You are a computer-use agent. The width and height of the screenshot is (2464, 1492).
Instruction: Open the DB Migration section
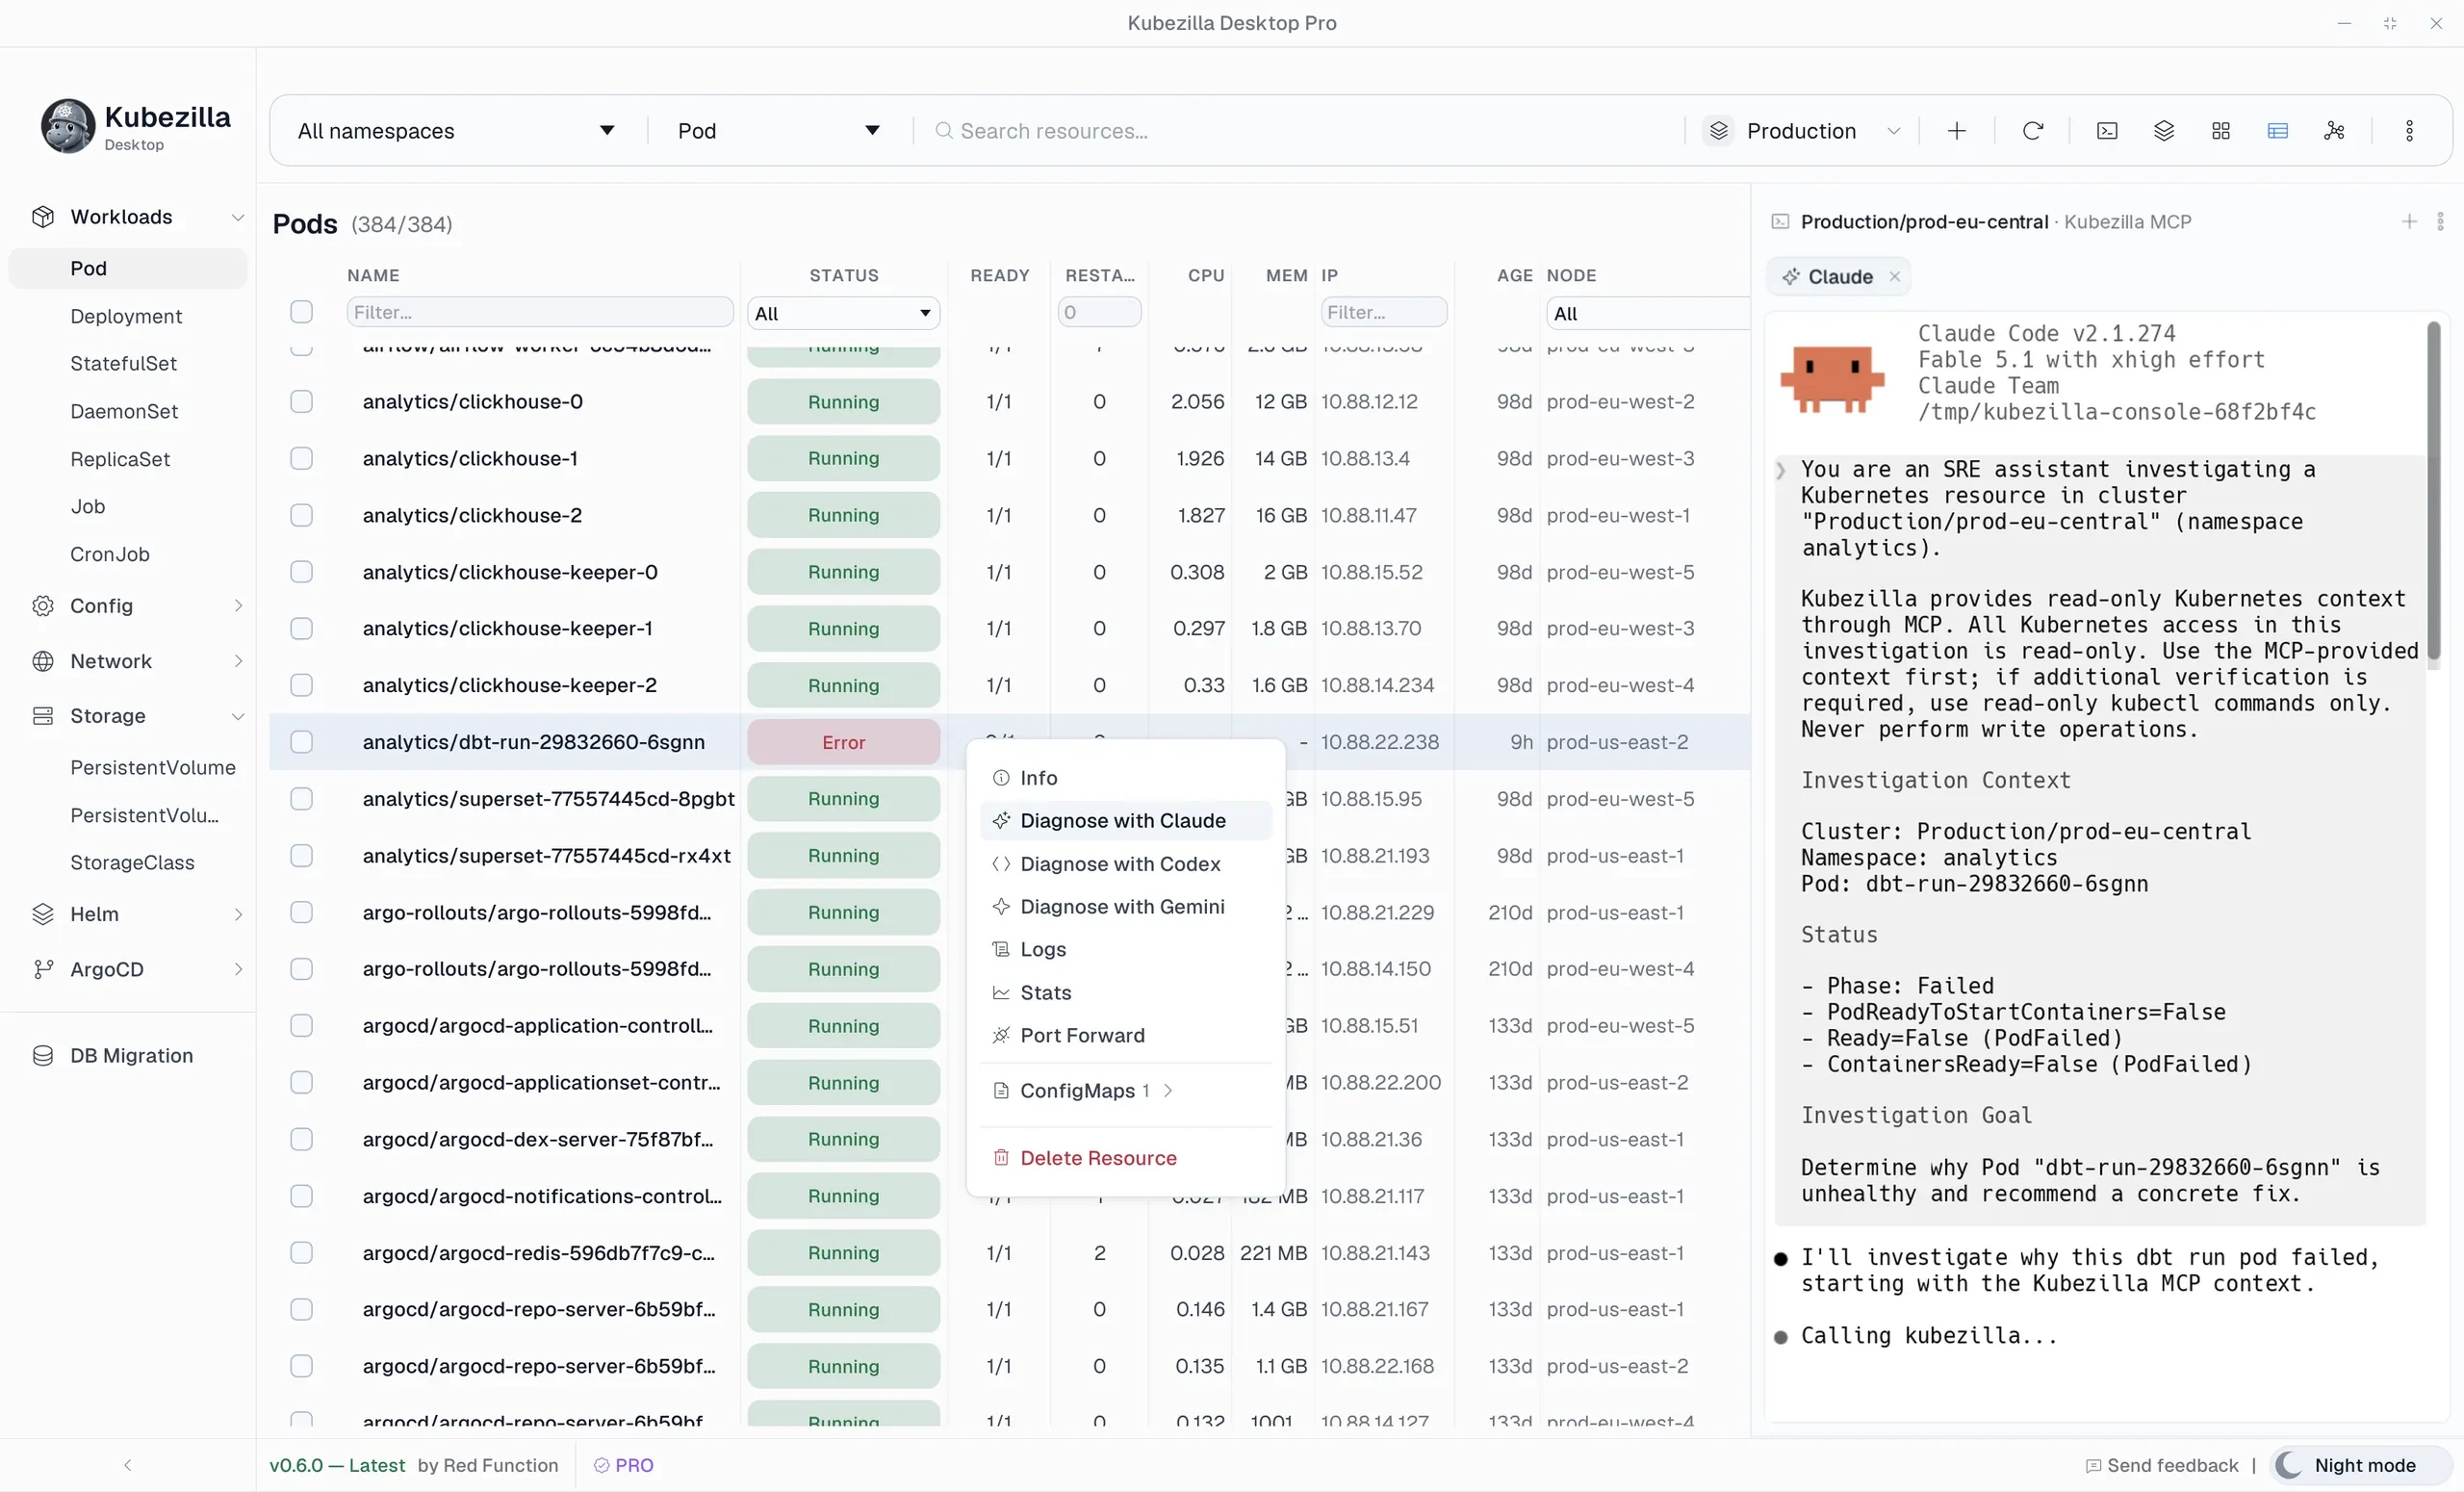[130, 1055]
